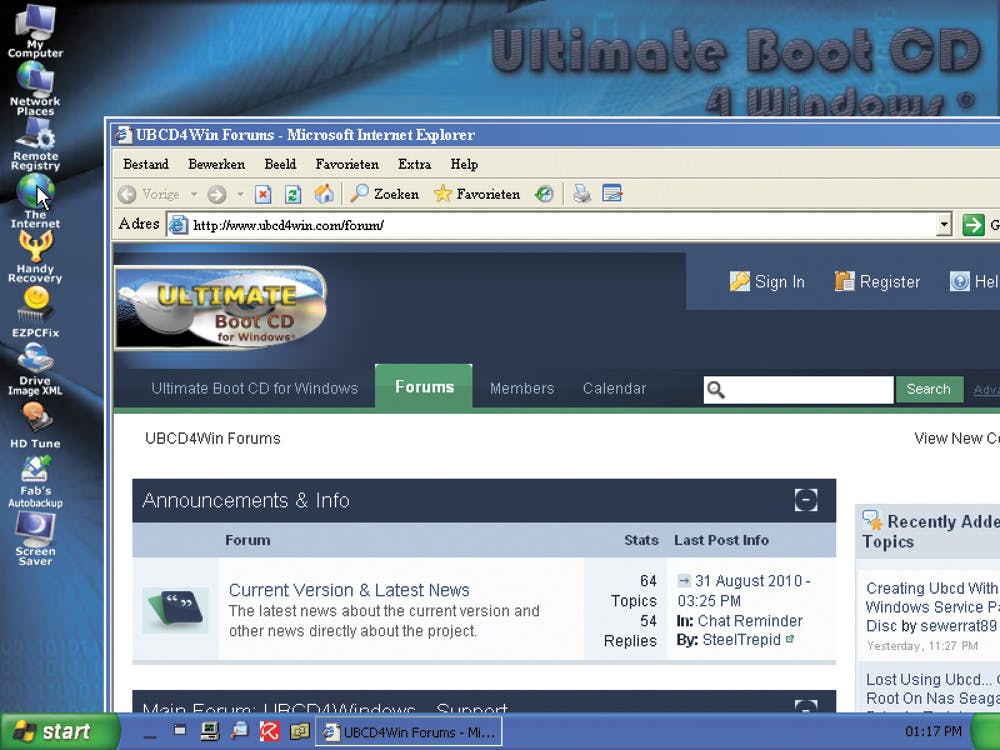
Task: Open the Members tab
Action: [x=522, y=388]
